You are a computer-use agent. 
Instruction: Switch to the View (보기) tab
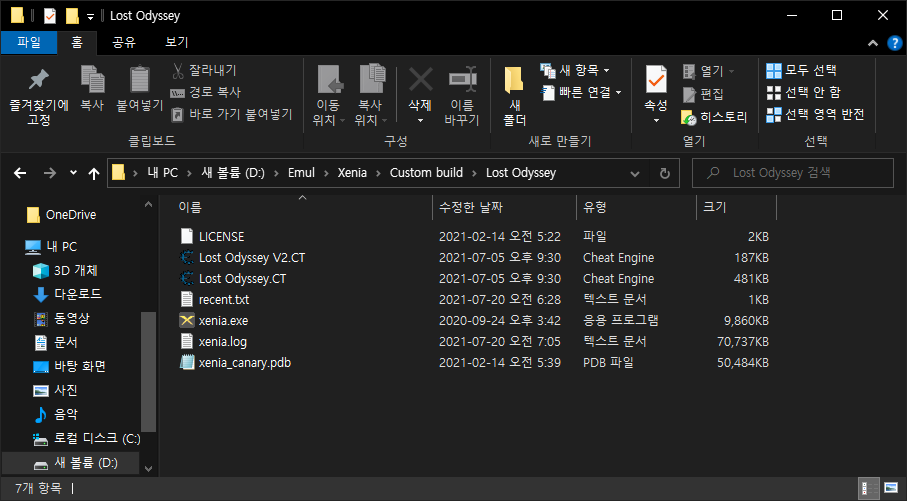tap(176, 42)
